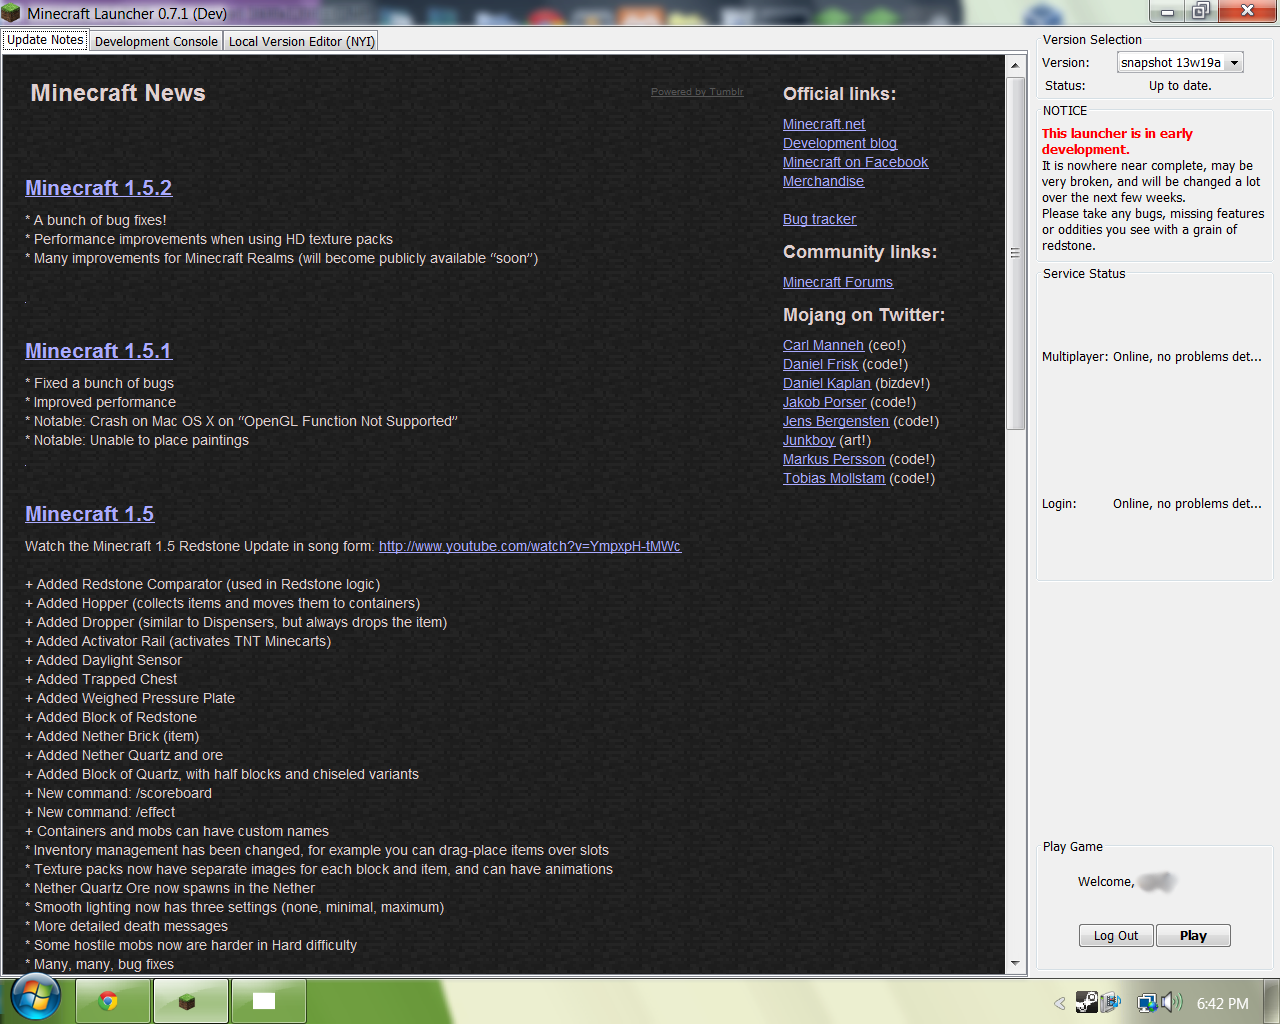Open Daniel Frisk's Twitter link
The image size is (1280, 1024).
coord(820,364)
